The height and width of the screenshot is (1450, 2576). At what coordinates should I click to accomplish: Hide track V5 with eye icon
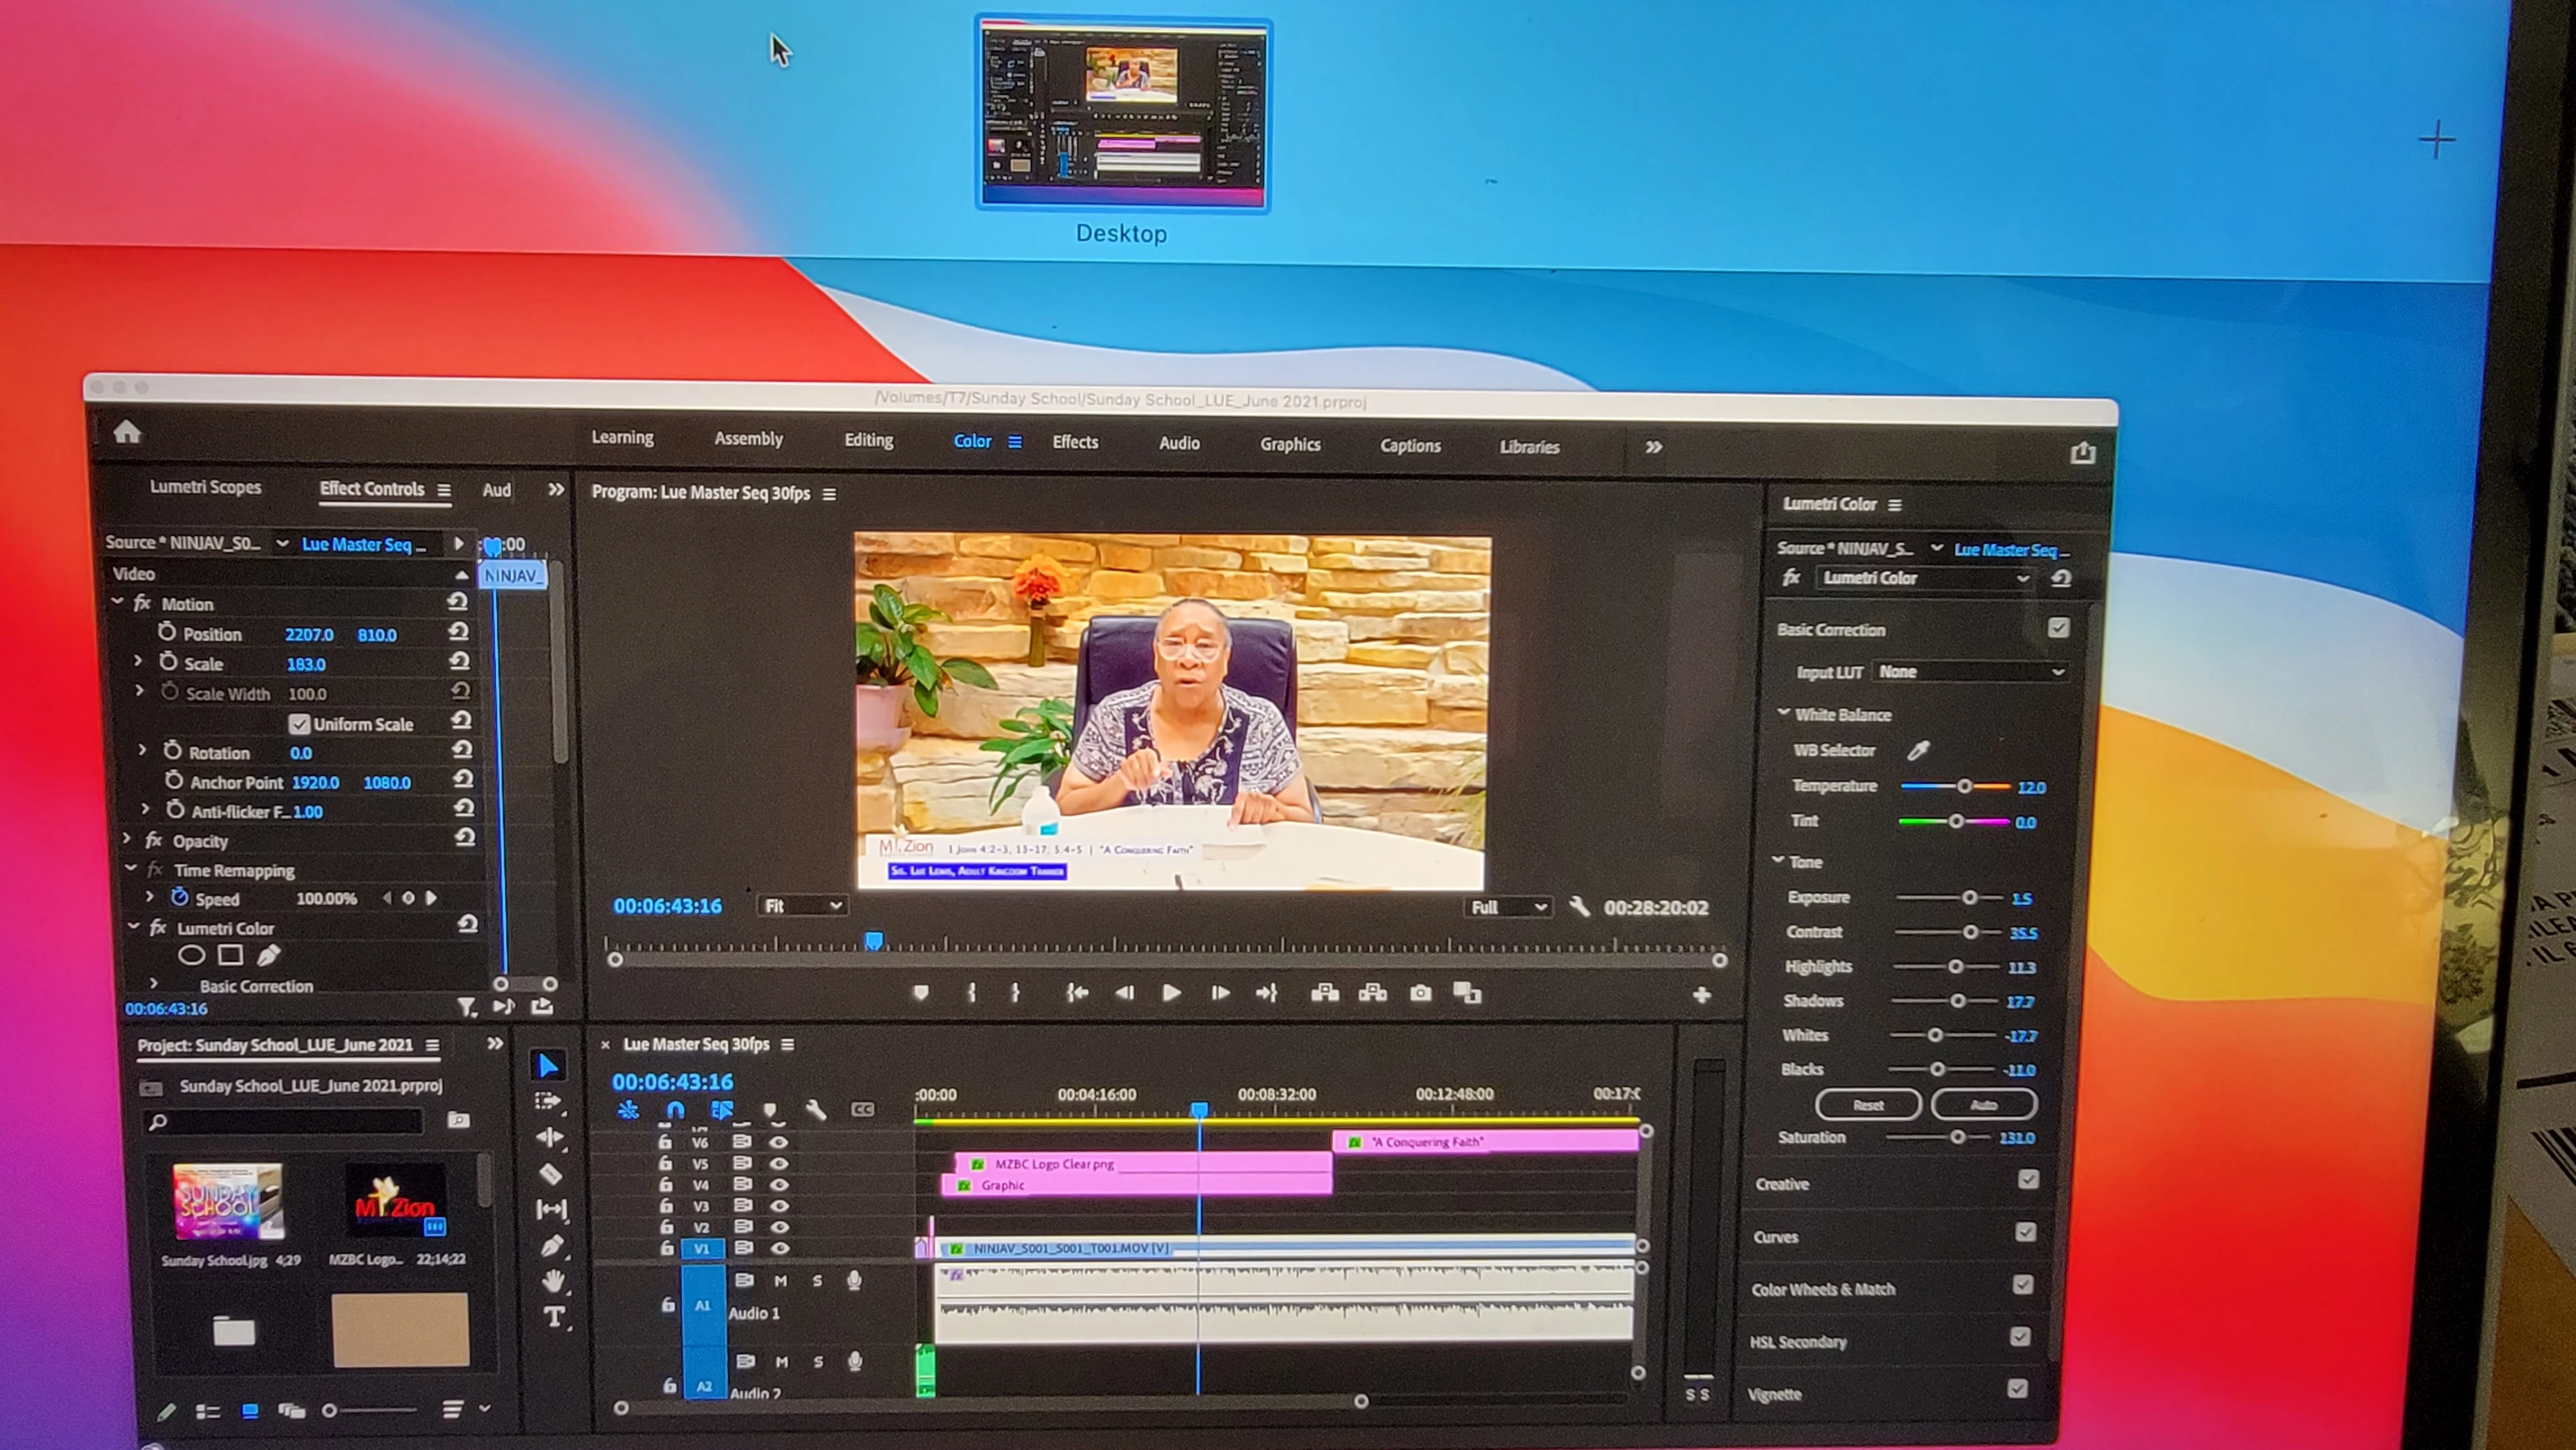(x=779, y=1163)
